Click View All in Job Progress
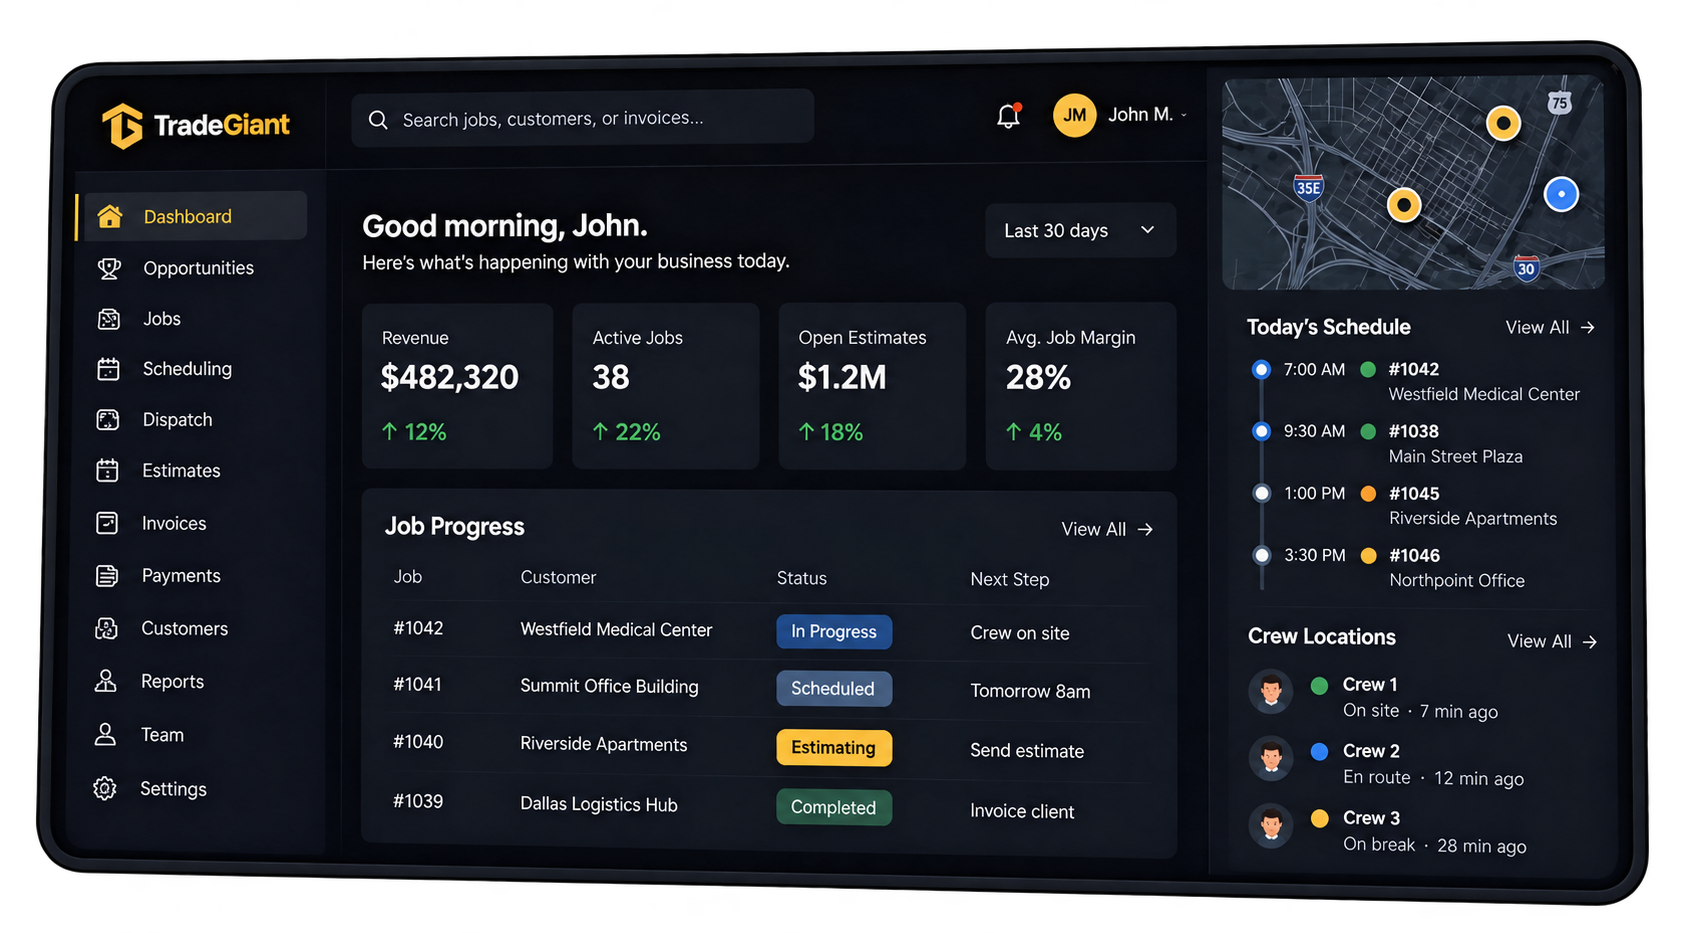Screen dimensions: 1685x933 (1107, 529)
